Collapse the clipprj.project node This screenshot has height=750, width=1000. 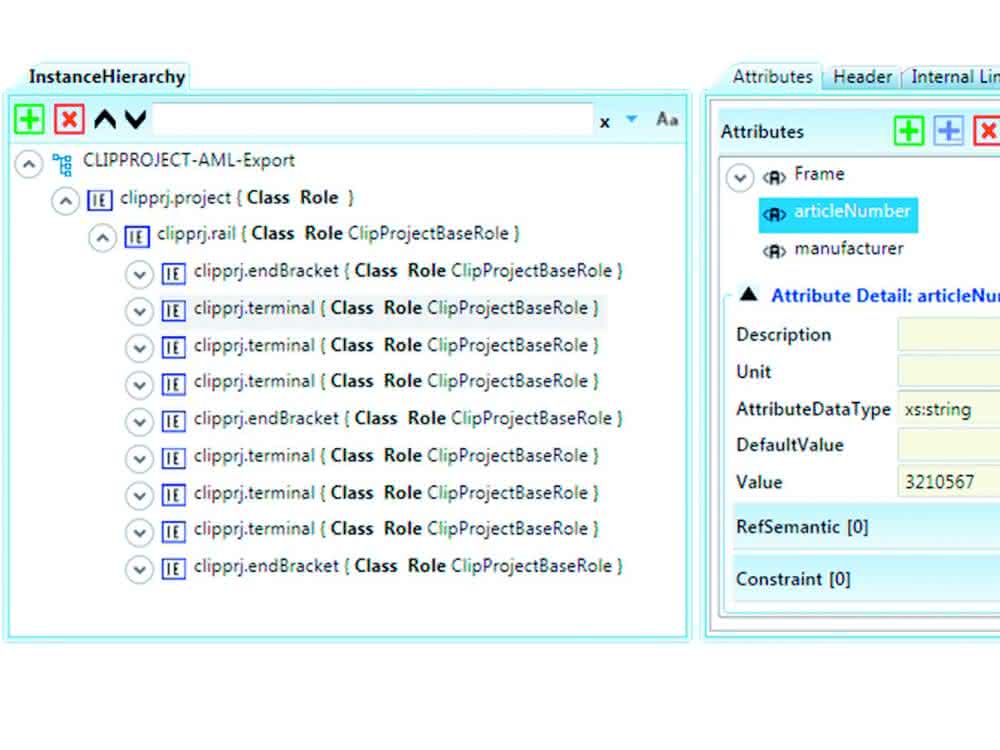coord(65,201)
